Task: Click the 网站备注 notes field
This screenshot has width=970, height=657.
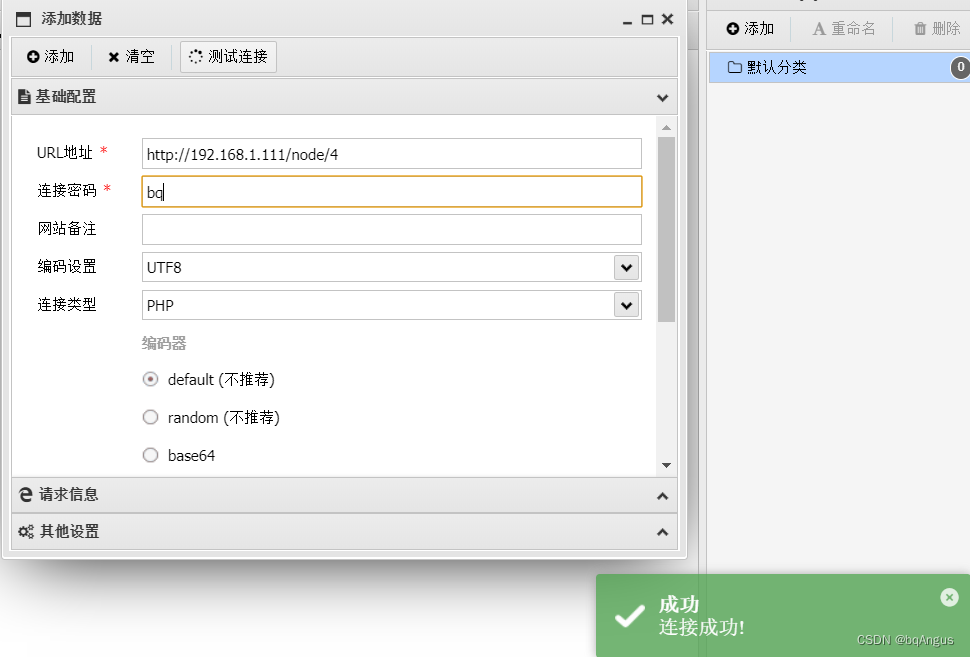Action: 392,230
